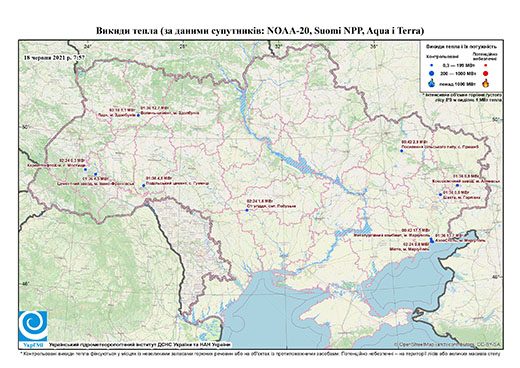Click the 'Подільський цемент, с. Гуменці' label

(x=178, y=183)
